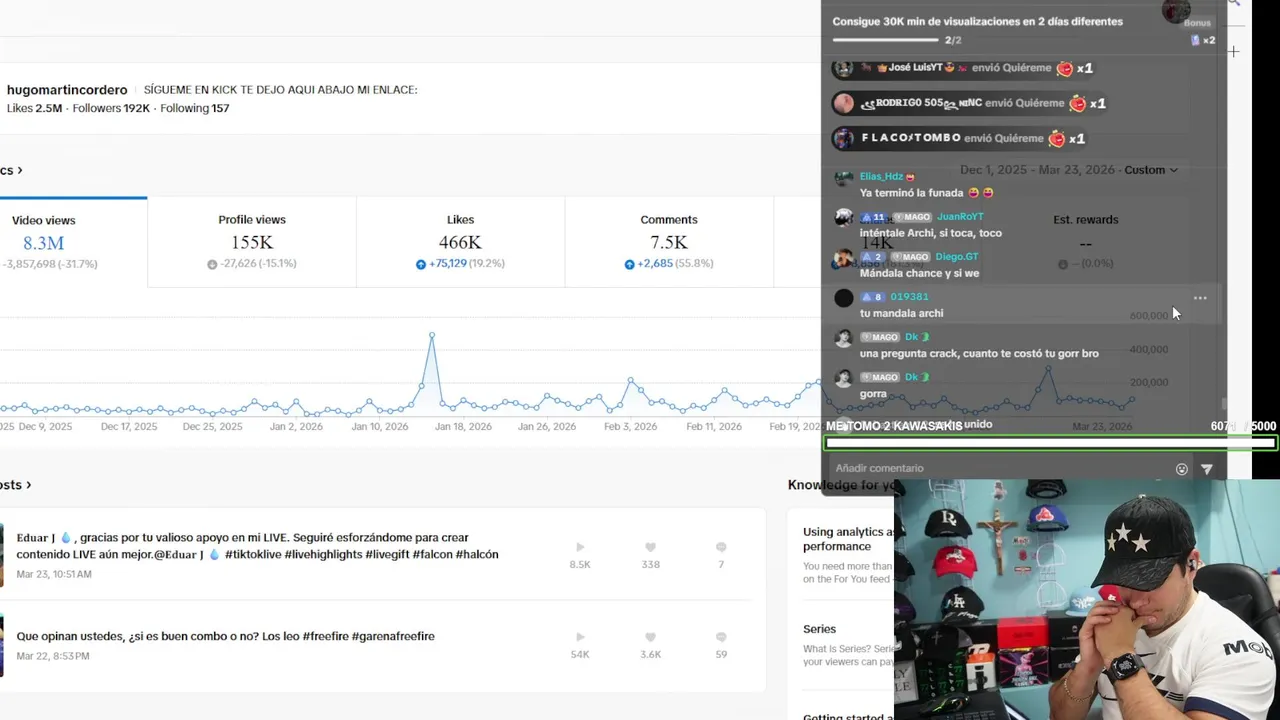Screen dimensions: 1280x720
Task: Click the Likes 2.5M profile stat
Action: [x=34, y=108]
